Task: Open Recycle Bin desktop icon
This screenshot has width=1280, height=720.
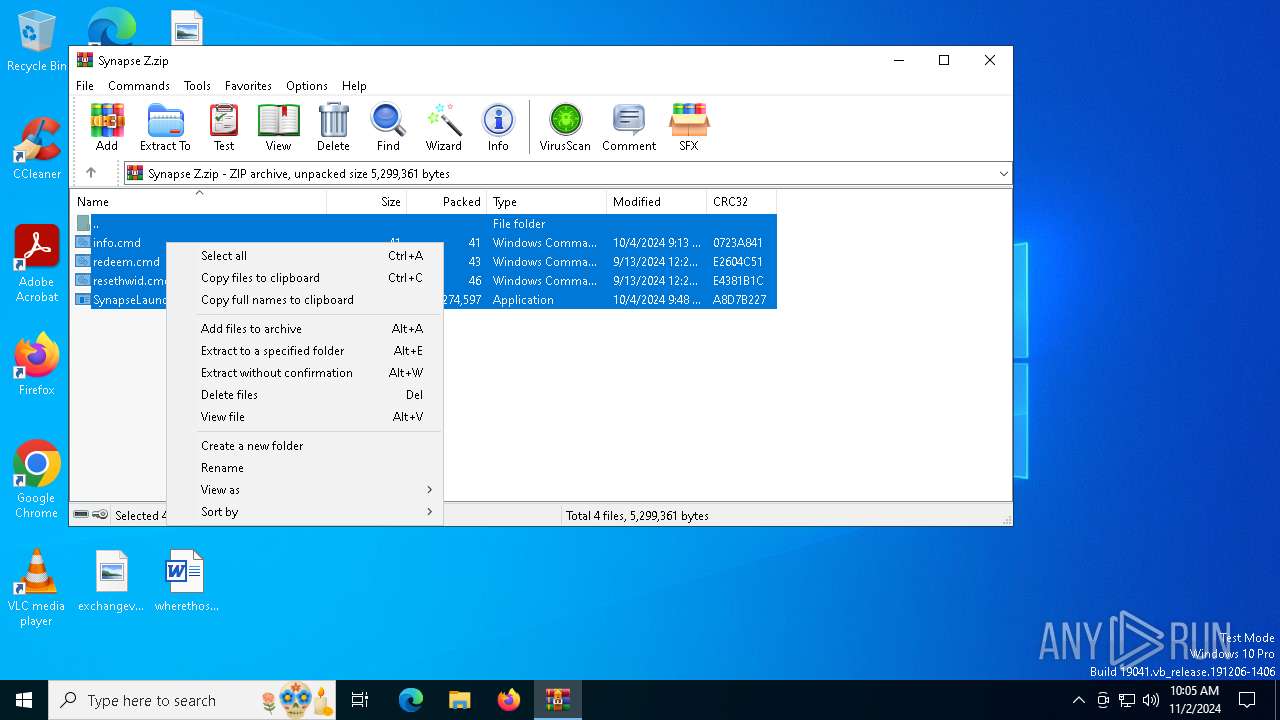Action: [36, 42]
